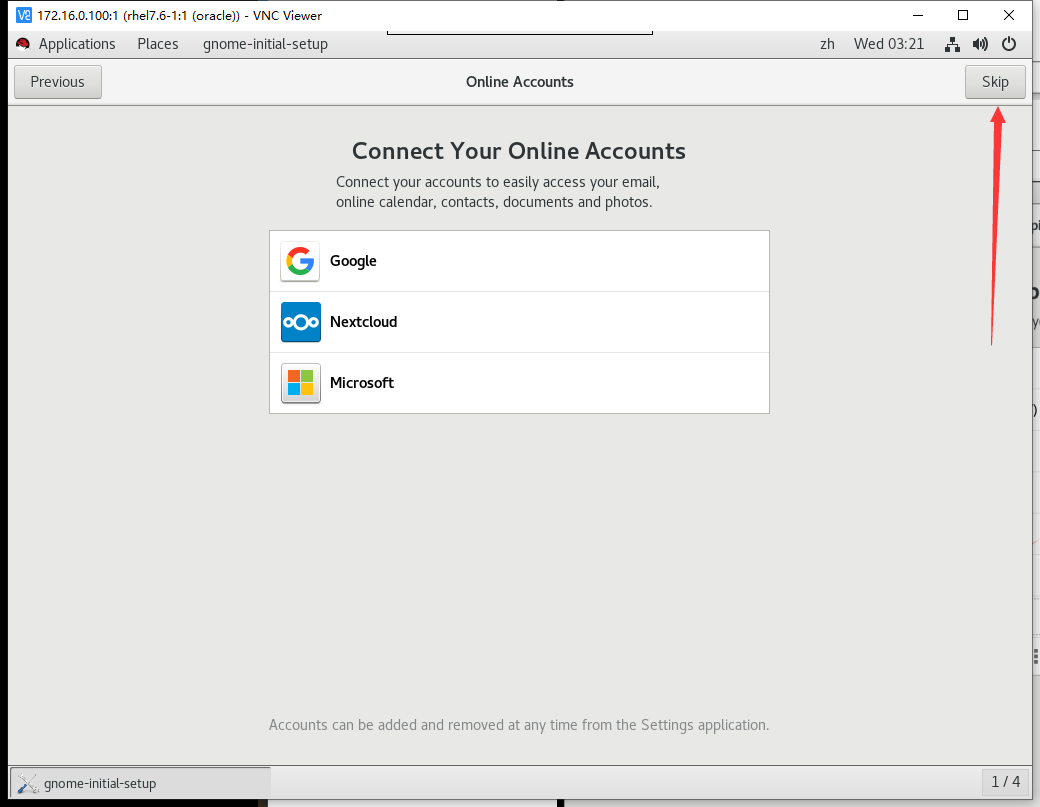Open the zh input language indicator
The height and width of the screenshot is (807, 1040).
point(827,44)
